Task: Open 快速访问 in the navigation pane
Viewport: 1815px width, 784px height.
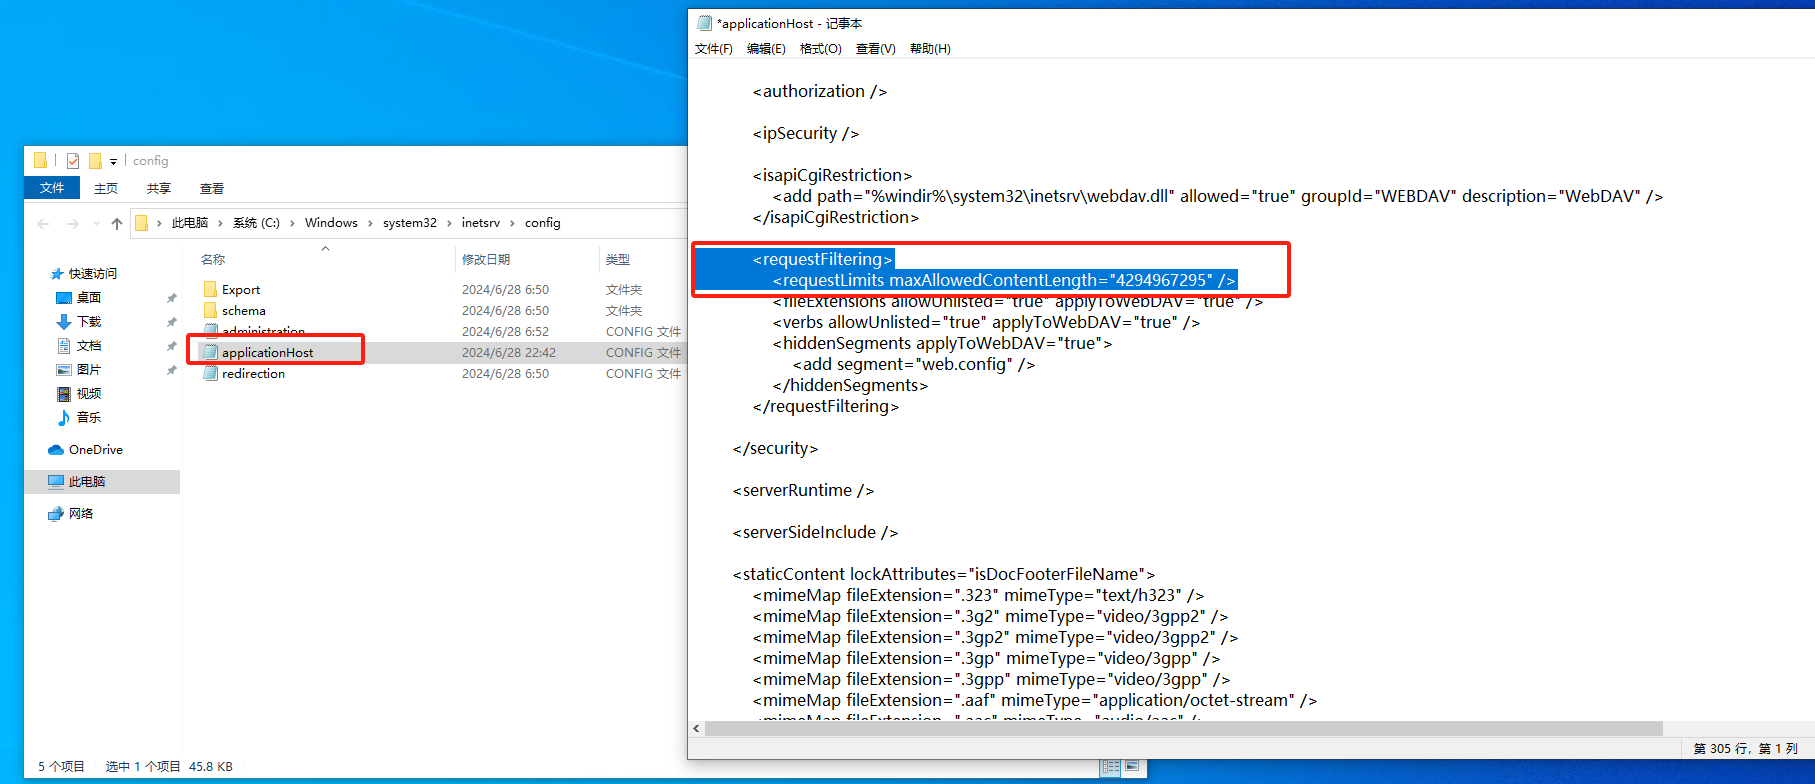Action: [x=93, y=273]
